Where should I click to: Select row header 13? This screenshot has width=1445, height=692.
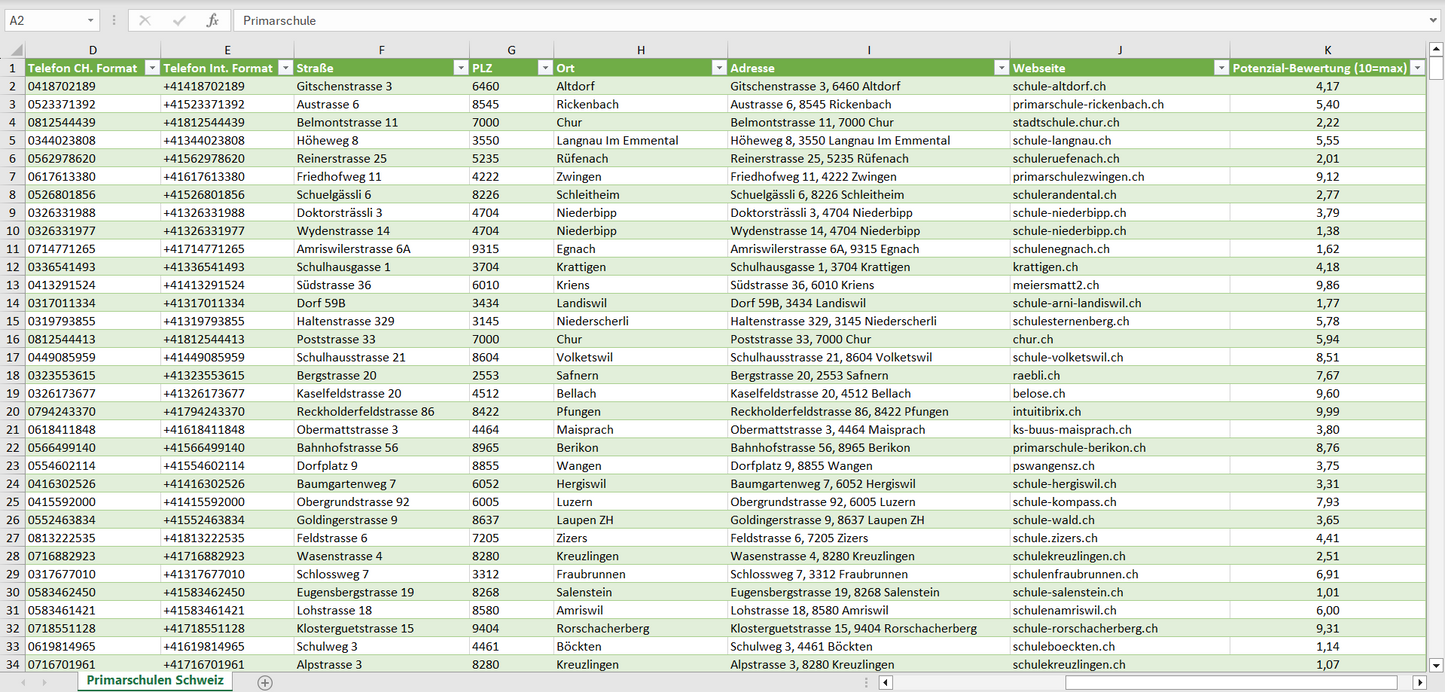12,285
